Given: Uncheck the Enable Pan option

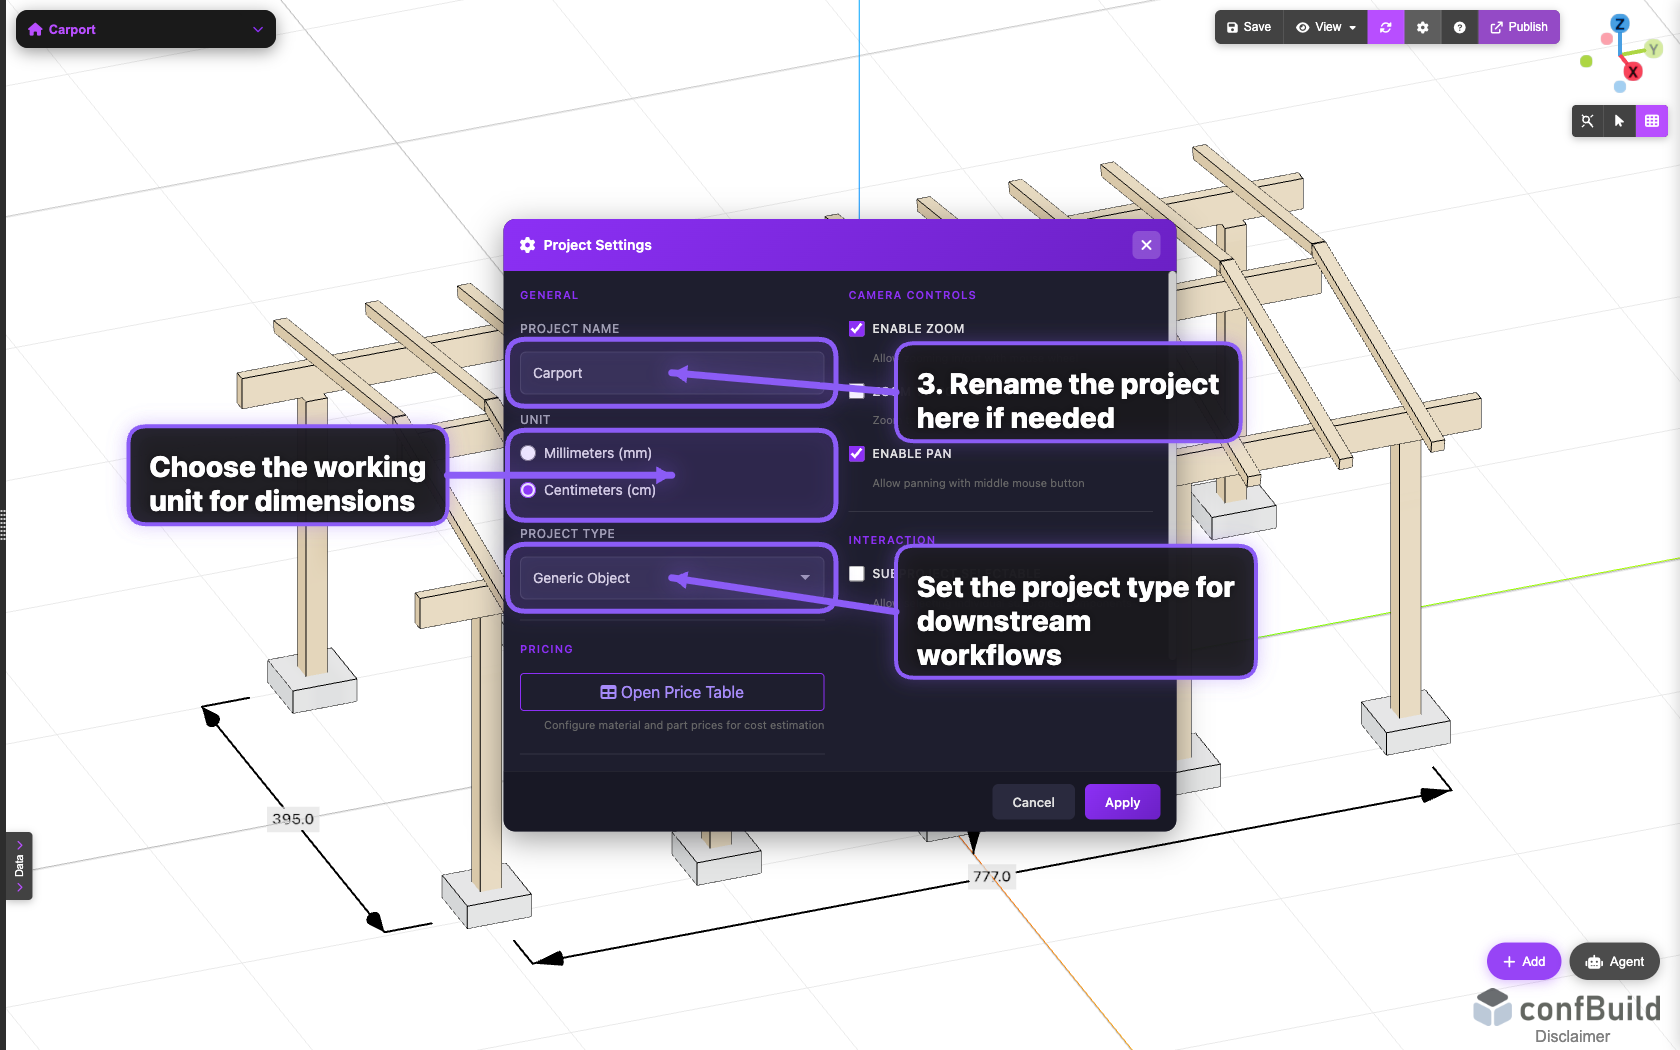Looking at the screenshot, I should [x=857, y=453].
